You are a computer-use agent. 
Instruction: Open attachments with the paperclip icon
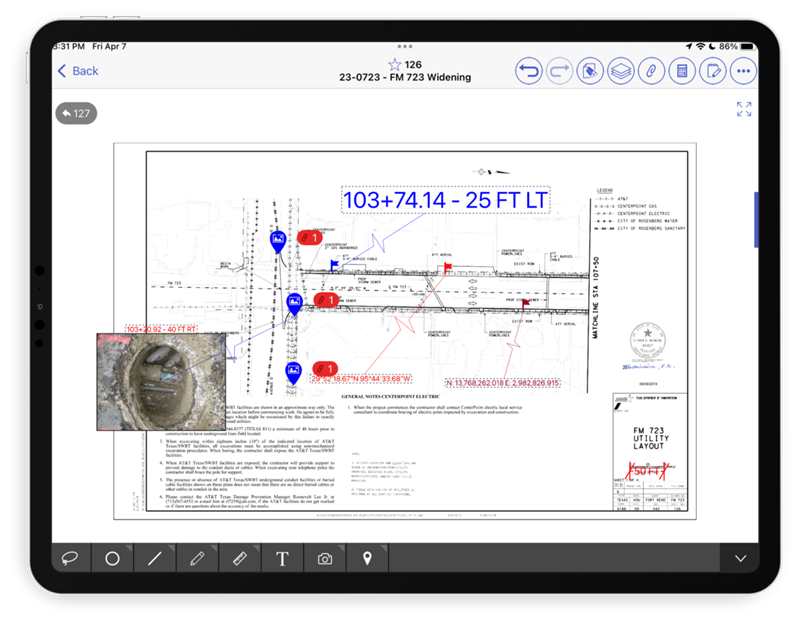pos(652,71)
